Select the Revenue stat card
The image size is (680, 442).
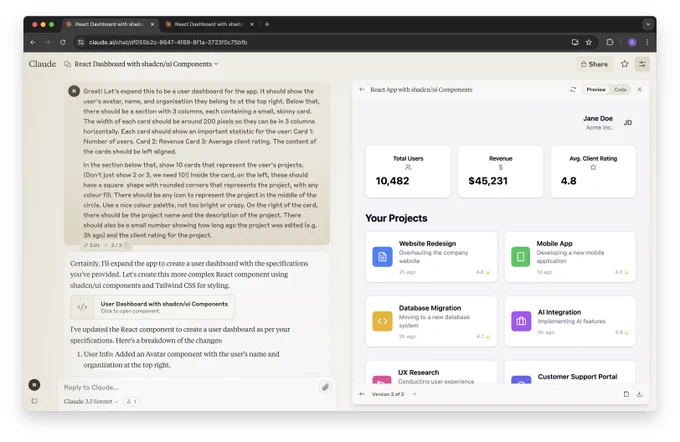500,171
